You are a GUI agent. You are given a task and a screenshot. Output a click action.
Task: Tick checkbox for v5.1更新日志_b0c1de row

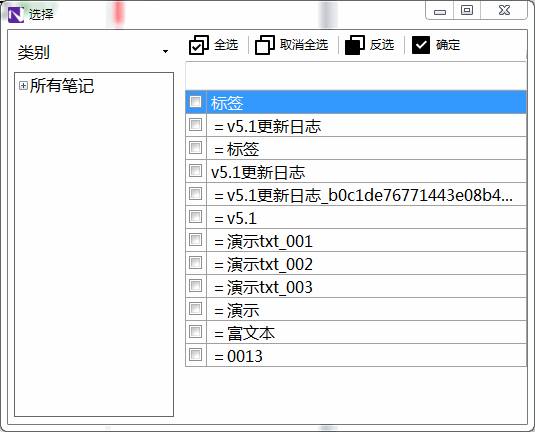[196, 194]
